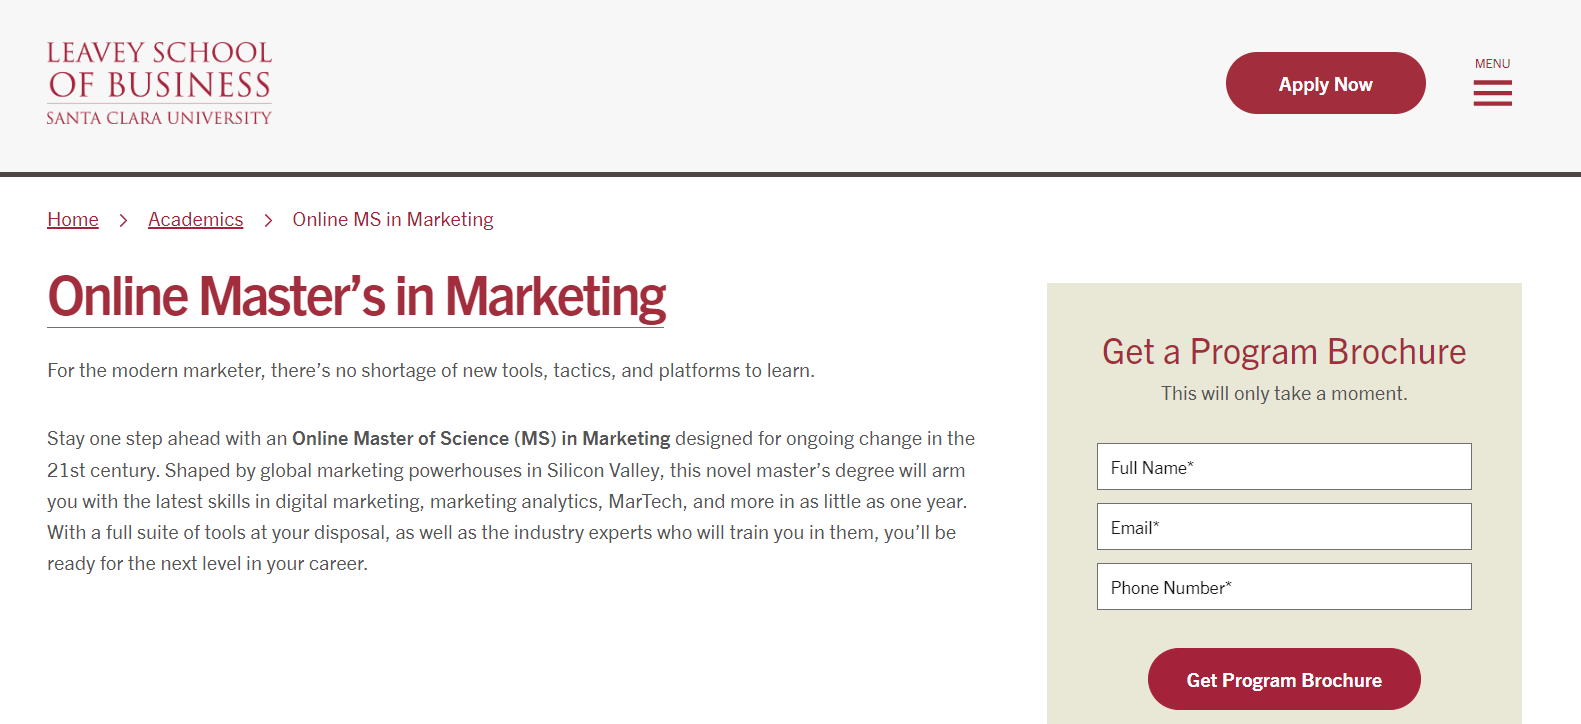
Task: Click the red horizontal lines of the hamburger
Action: [1492, 92]
